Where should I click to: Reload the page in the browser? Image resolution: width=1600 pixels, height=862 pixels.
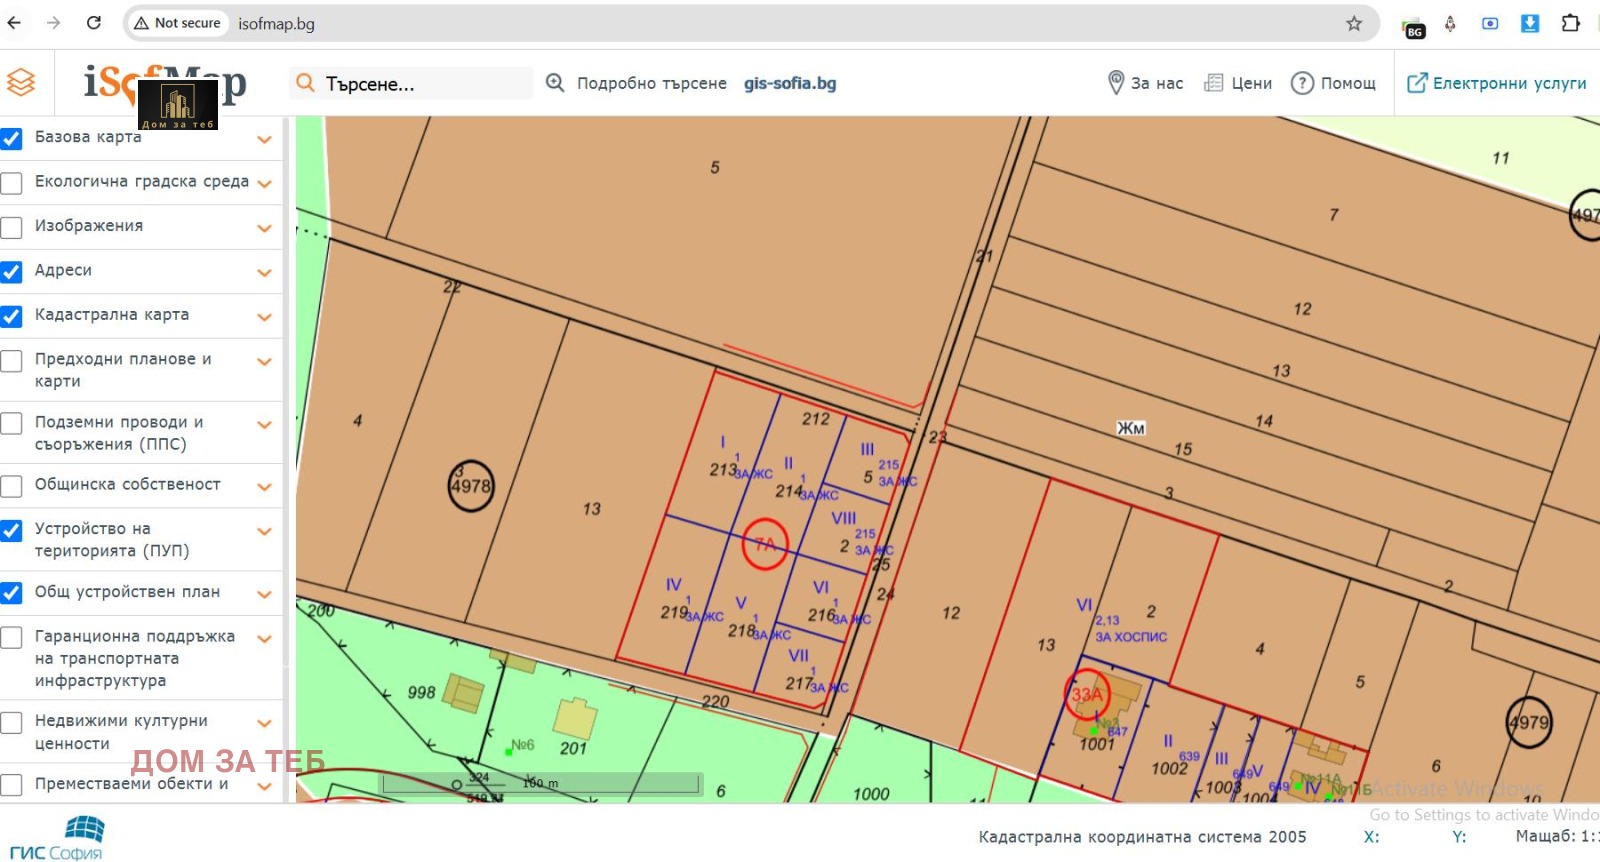coord(93,23)
